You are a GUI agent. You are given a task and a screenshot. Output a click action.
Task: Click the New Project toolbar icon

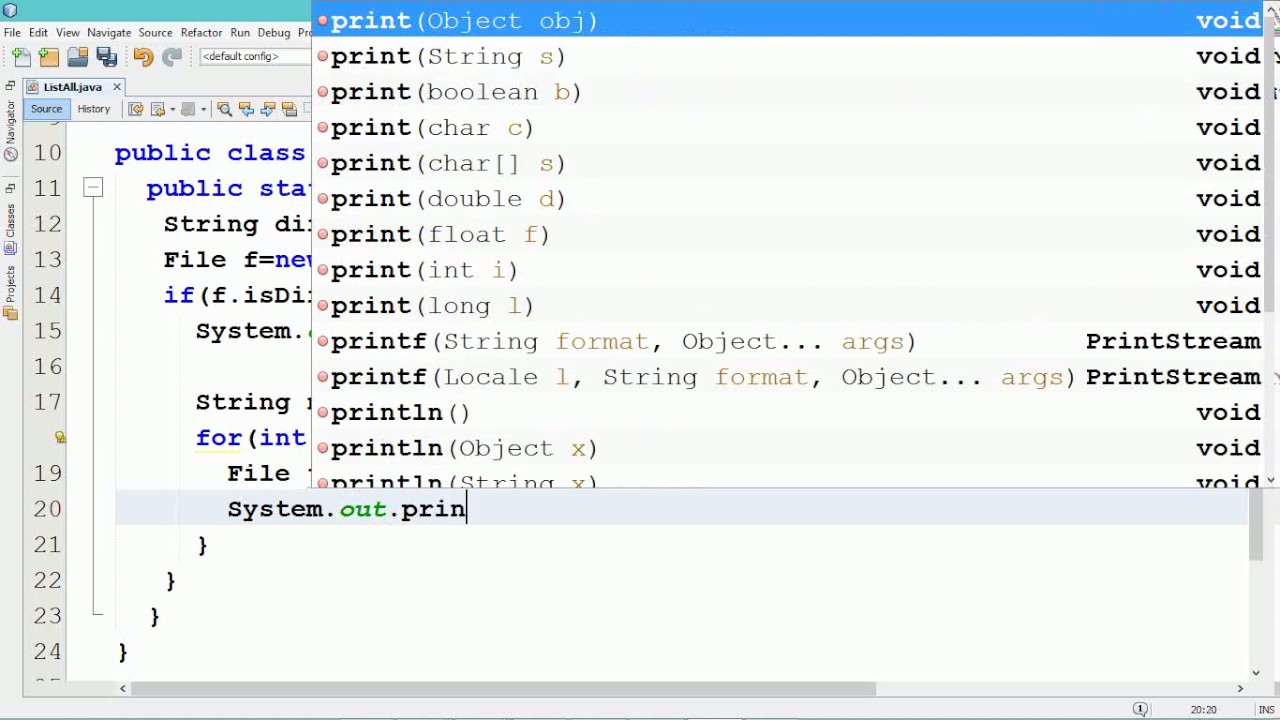click(49, 57)
